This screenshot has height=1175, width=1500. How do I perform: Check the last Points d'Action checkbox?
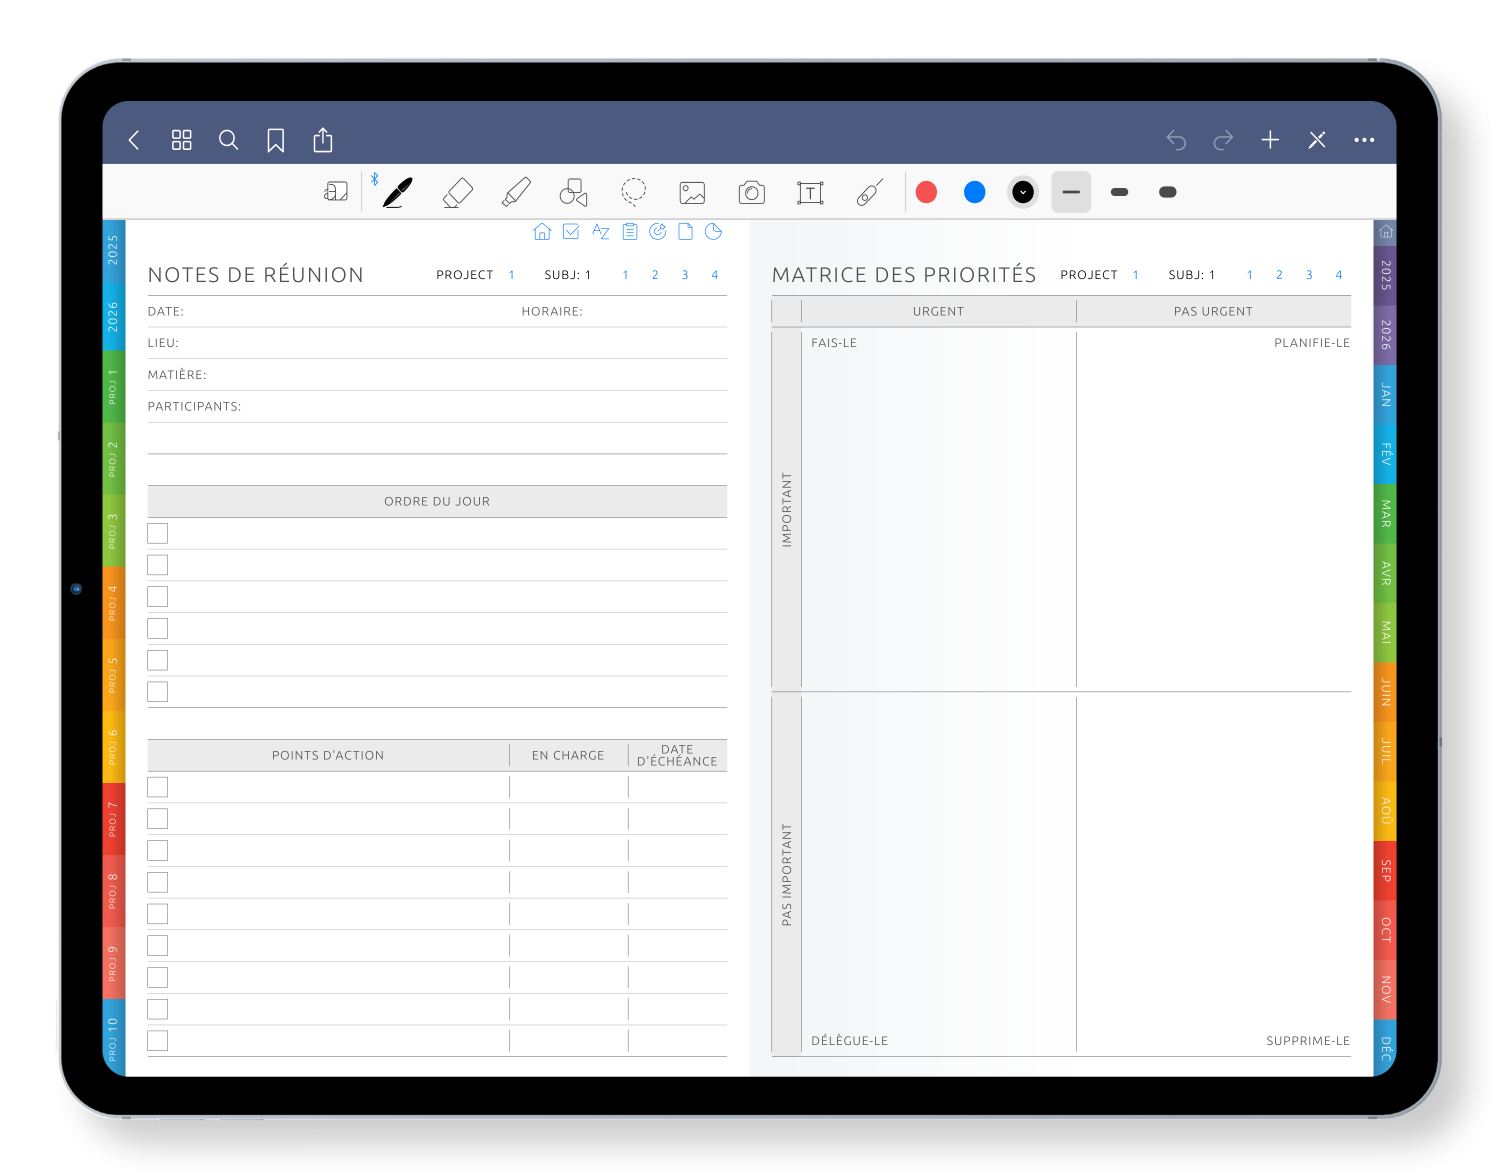[158, 1041]
